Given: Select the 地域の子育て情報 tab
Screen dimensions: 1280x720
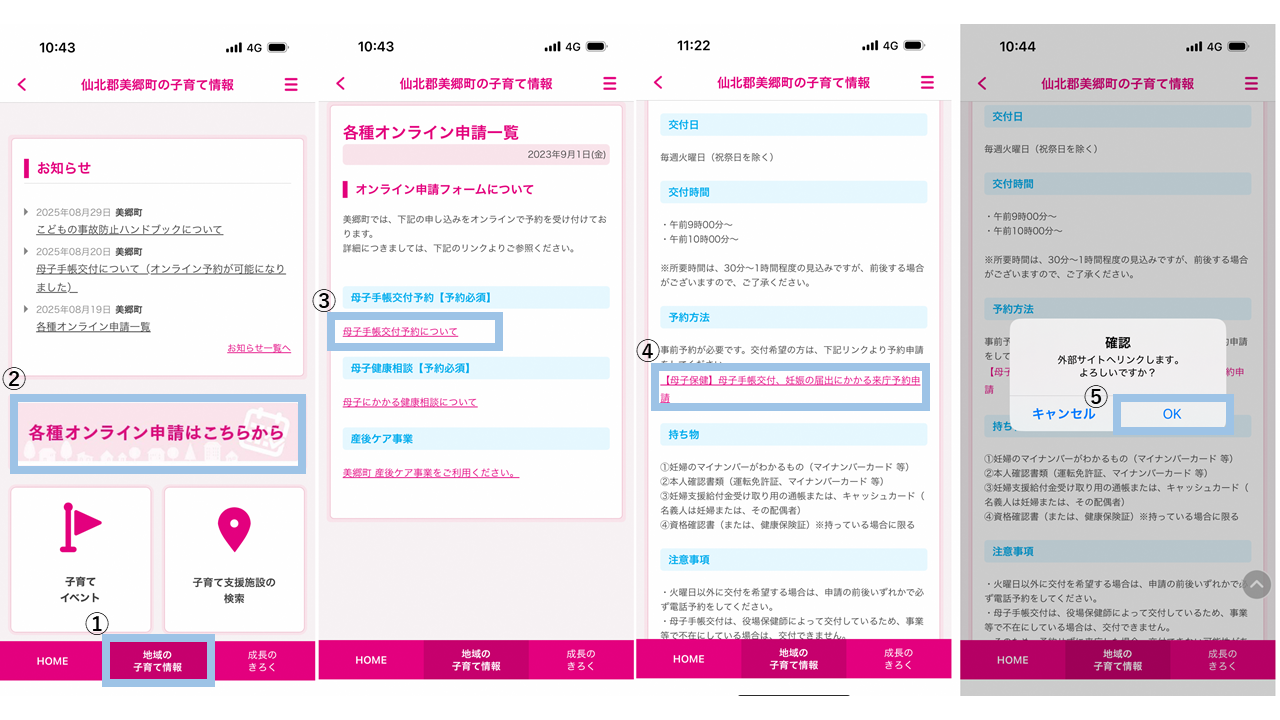Looking at the screenshot, I should (157, 661).
